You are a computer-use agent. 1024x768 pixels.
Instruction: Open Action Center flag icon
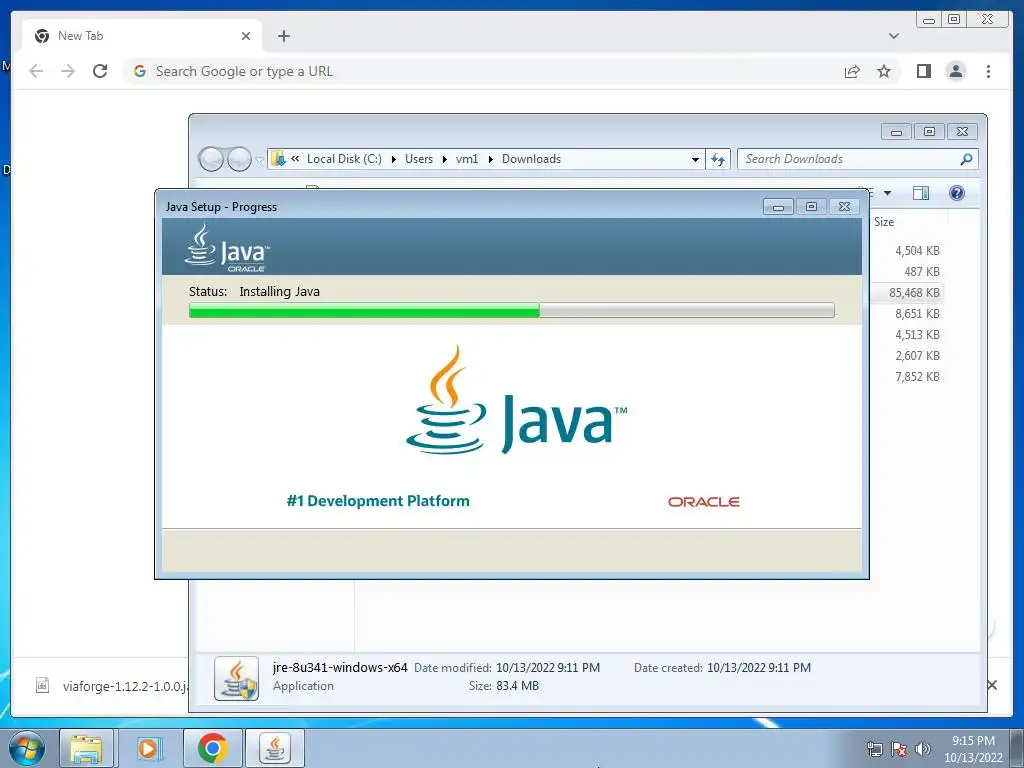899,749
